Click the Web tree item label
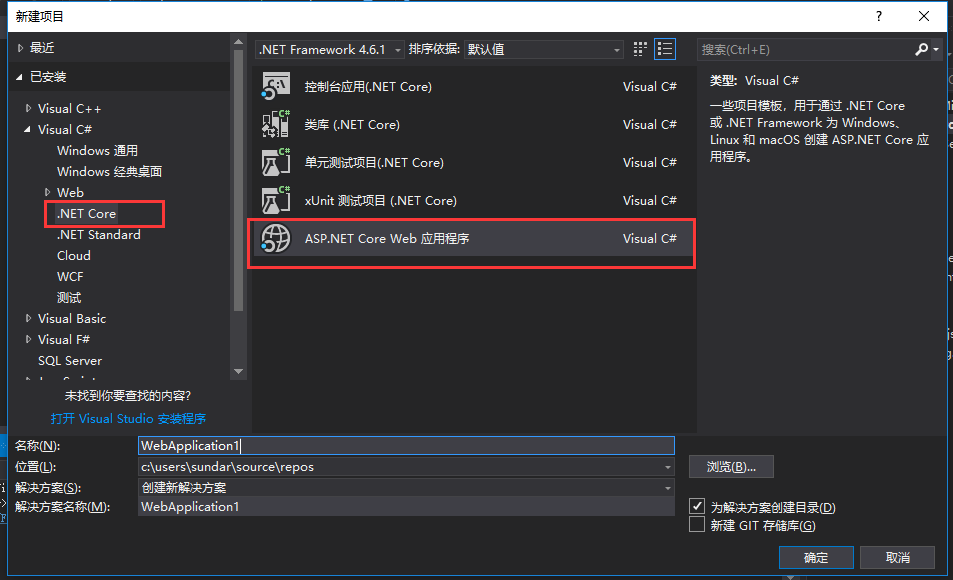953x580 pixels. tap(70, 192)
